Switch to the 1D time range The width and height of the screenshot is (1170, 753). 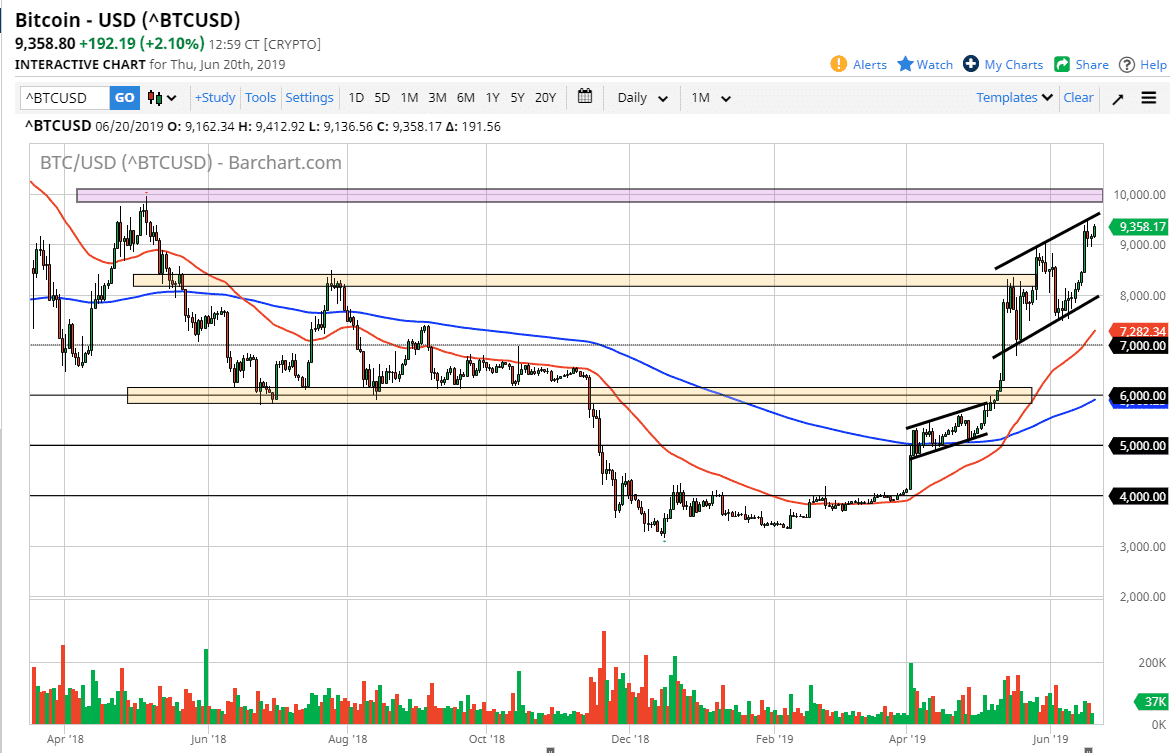[356, 97]
